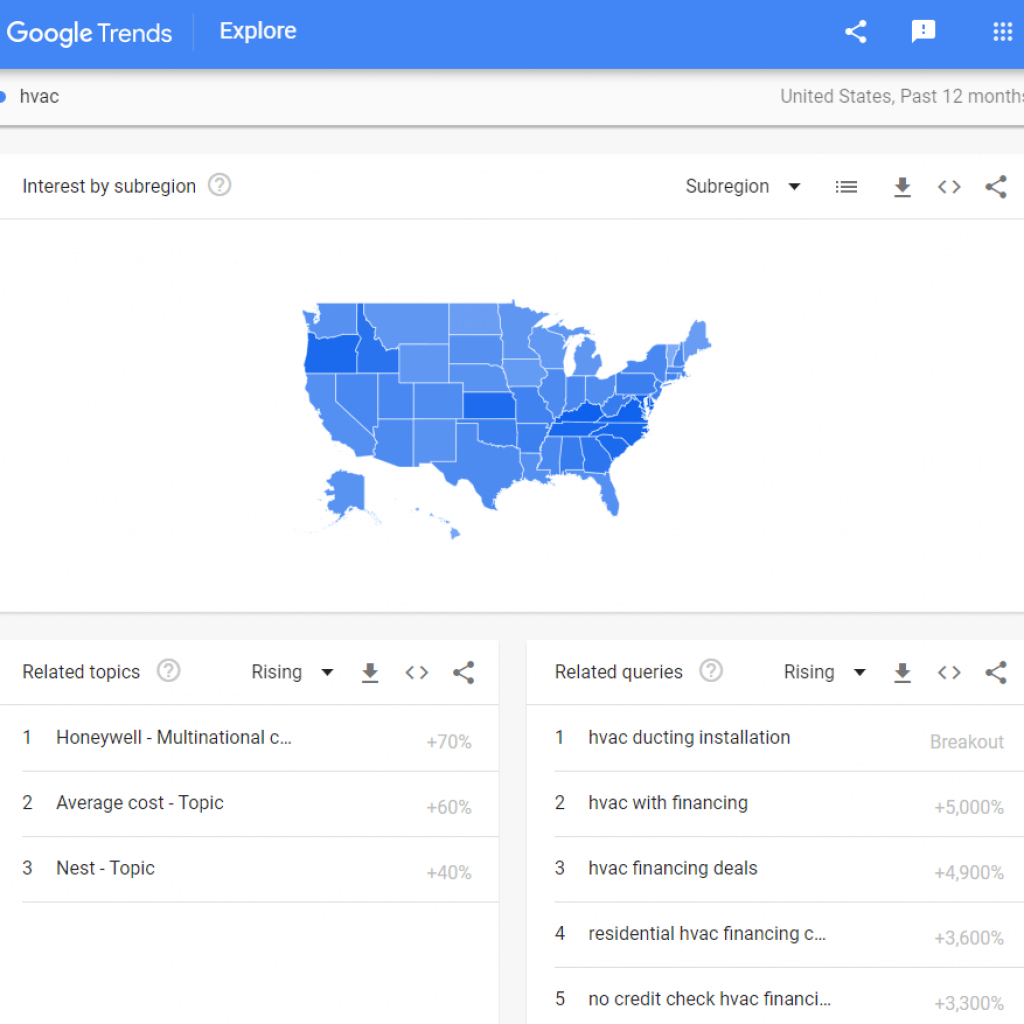Switch the subregion map to list view

[x=846, y=187]
